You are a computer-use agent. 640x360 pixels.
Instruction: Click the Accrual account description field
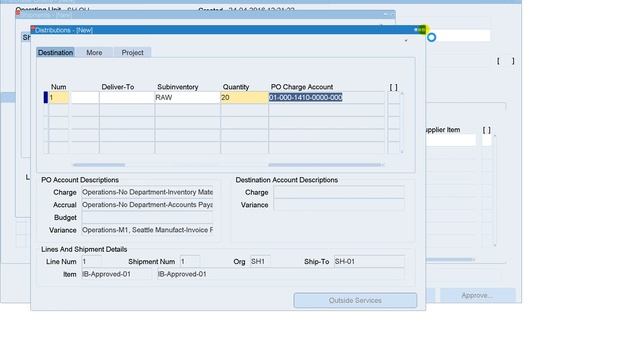click(x=147, y=204)
